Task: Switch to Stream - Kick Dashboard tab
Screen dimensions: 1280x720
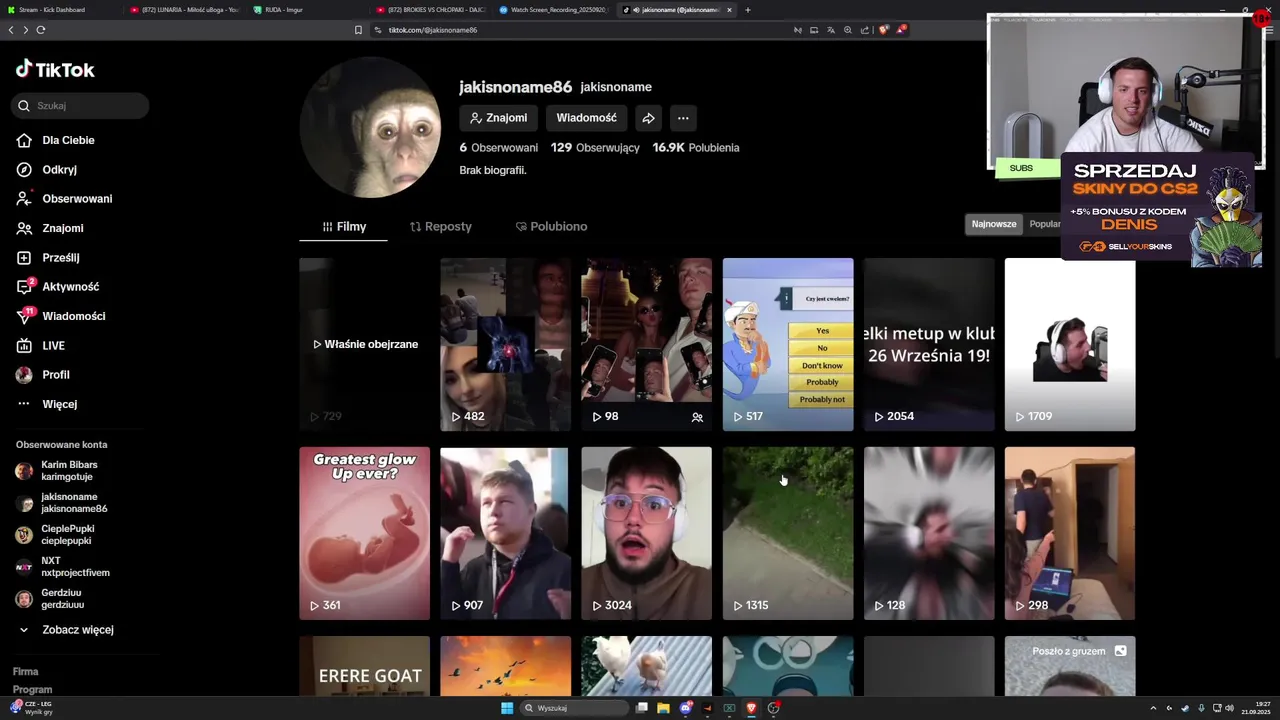Action: 60,10
